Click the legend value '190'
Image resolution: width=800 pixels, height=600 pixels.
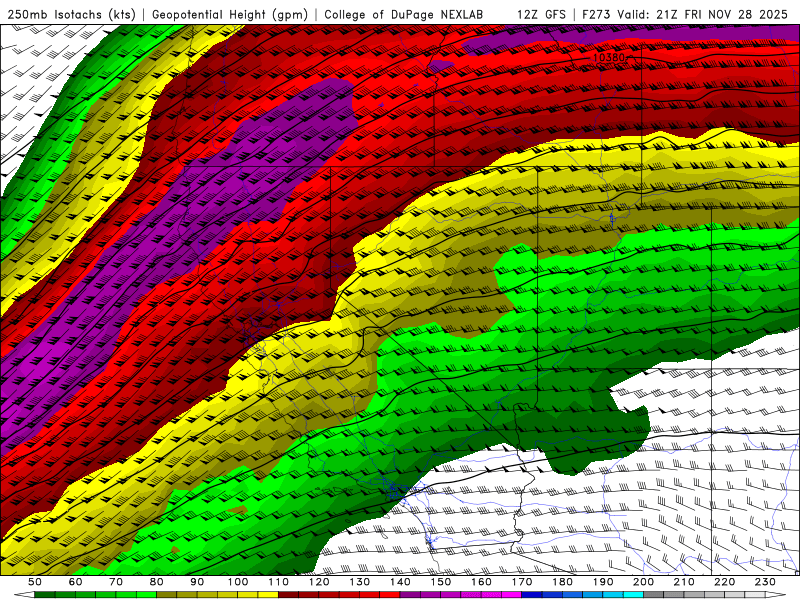[x=603, y=582]
